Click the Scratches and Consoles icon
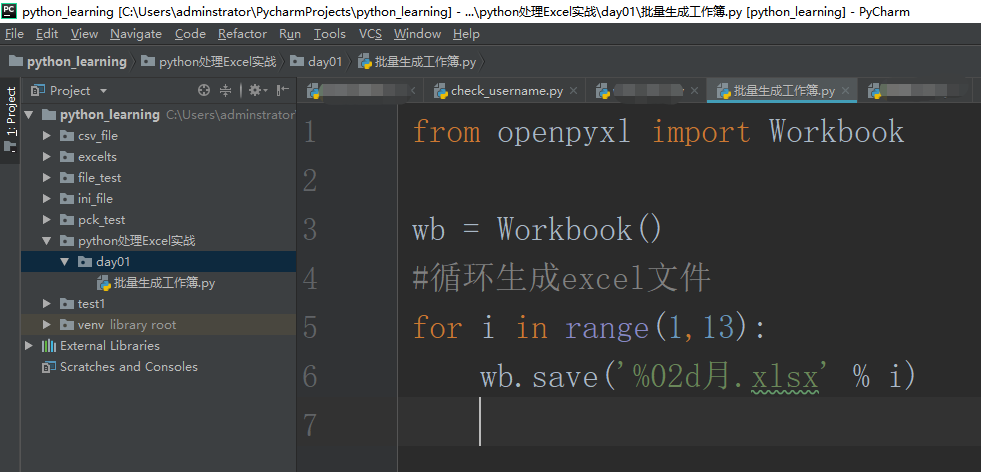Viewport: 981px width, 472px height. [x=48, y=367]
